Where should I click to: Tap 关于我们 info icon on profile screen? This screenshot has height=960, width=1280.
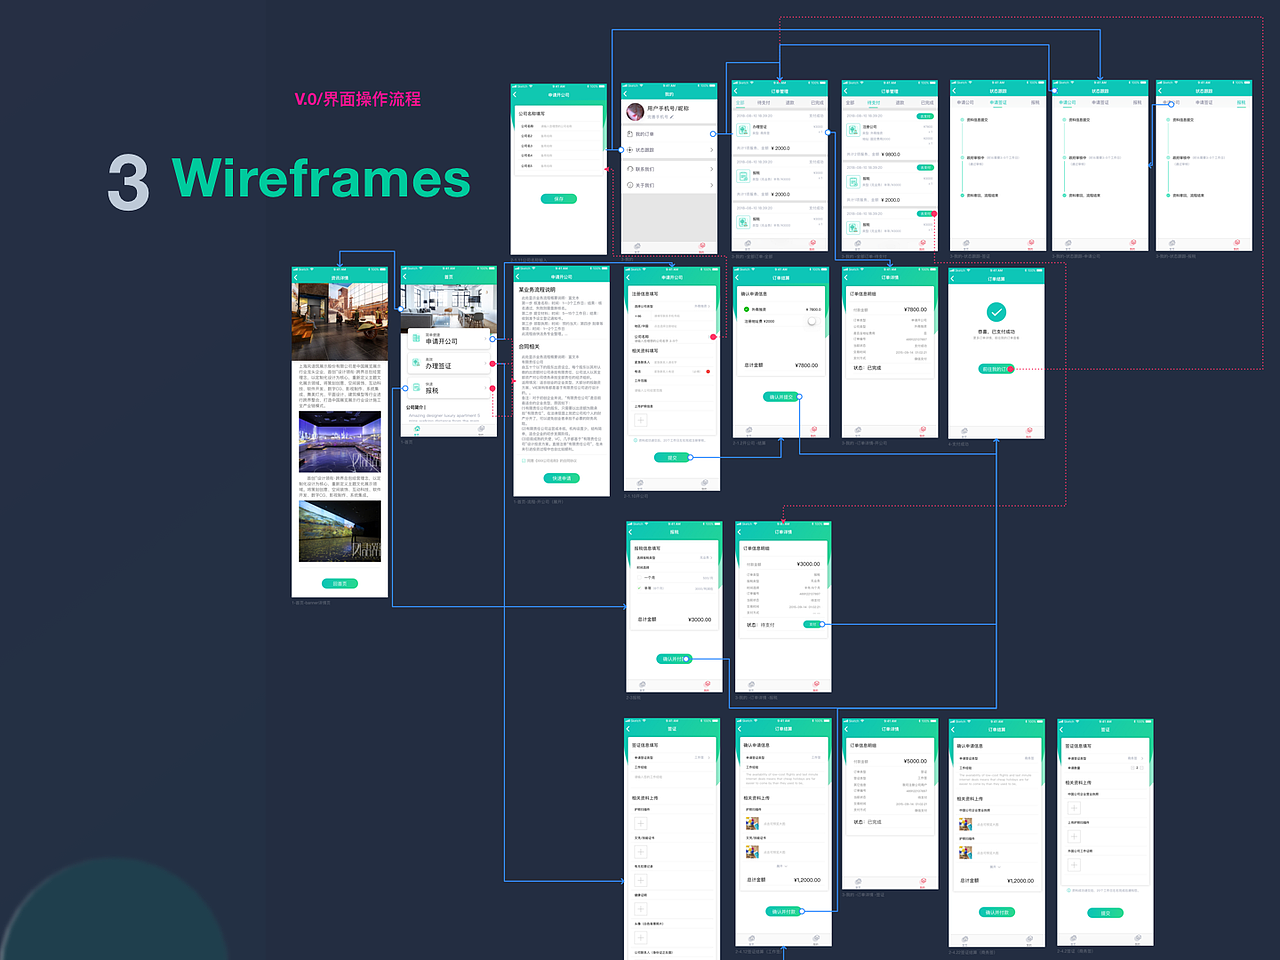pyautogui.click(x=630, y=185)
